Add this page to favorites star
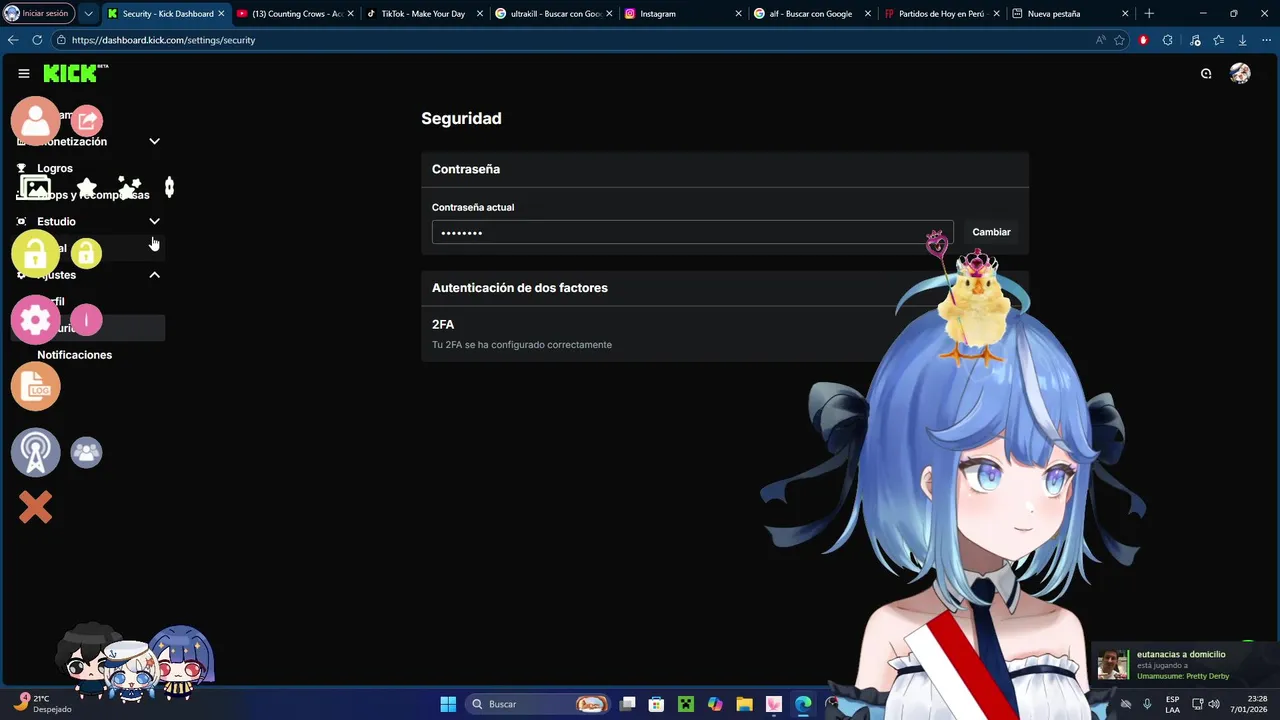Image resolution: width=1280 pixels, height=720 pixels. 1120,40
